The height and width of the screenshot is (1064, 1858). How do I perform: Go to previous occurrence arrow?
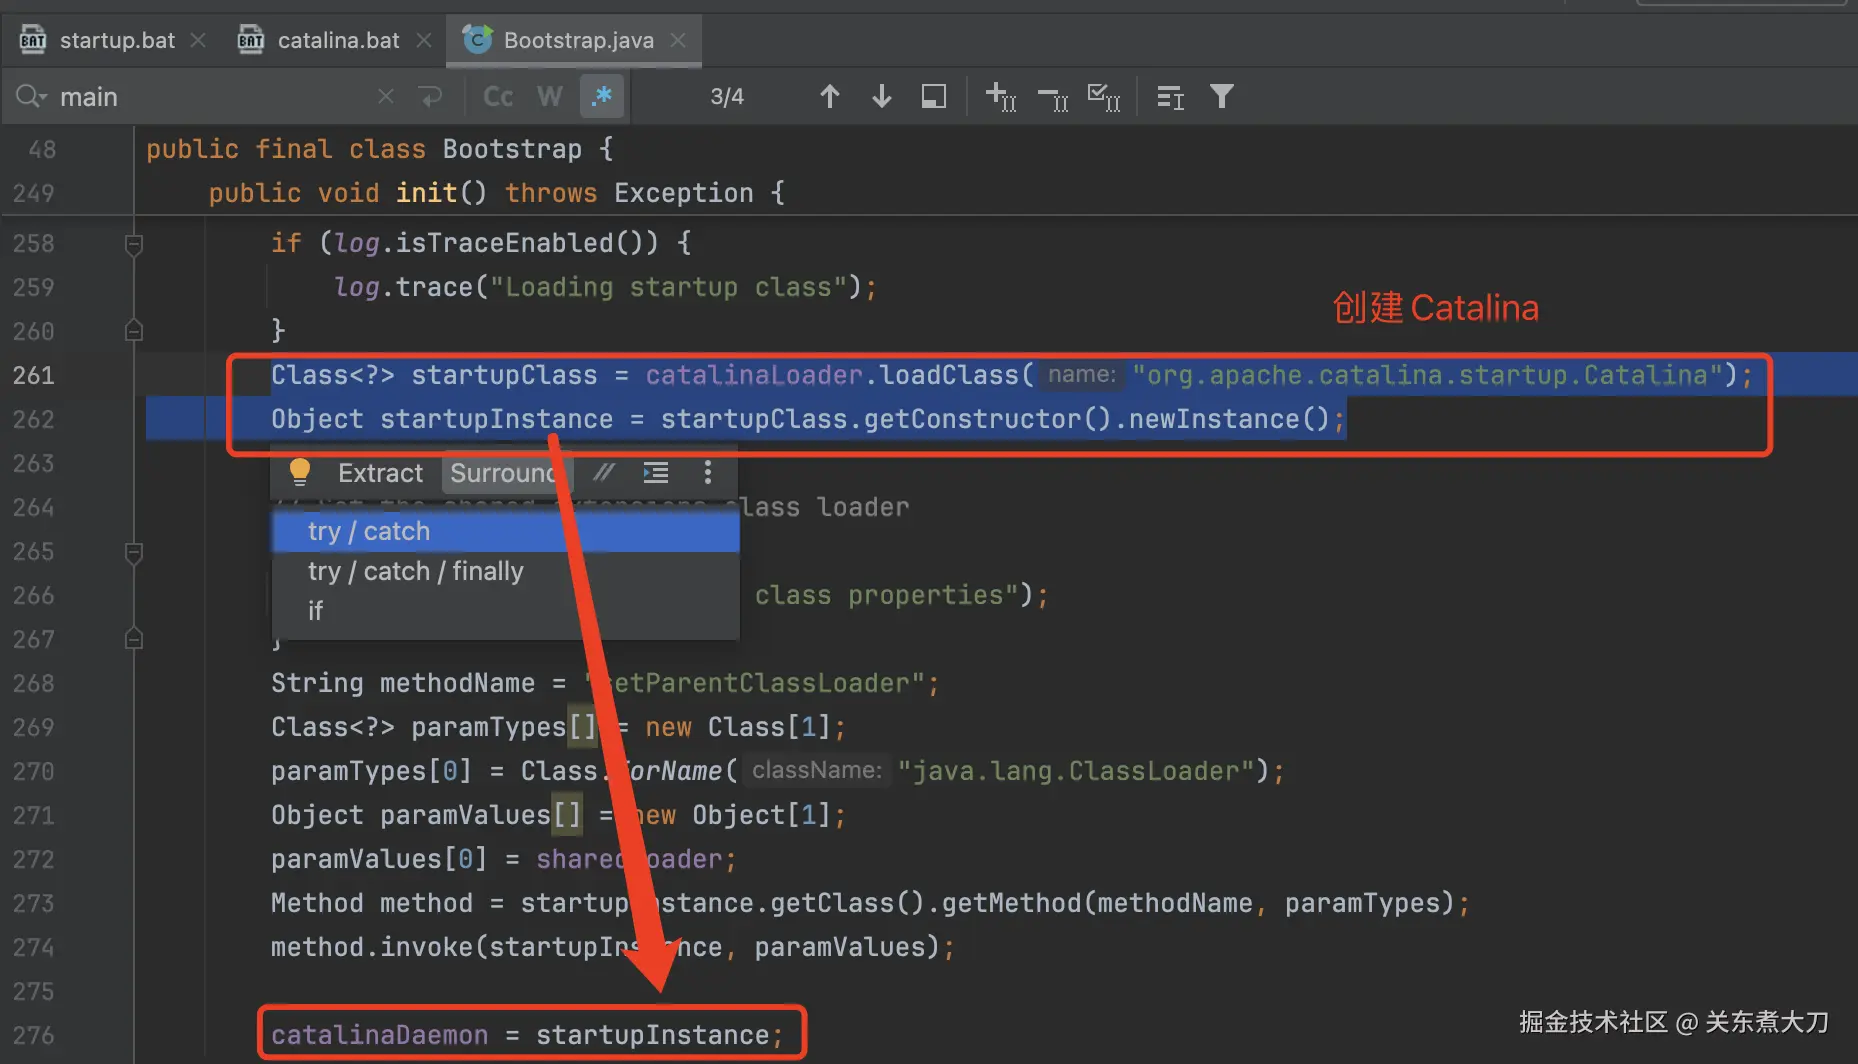[x=829, y=96]
